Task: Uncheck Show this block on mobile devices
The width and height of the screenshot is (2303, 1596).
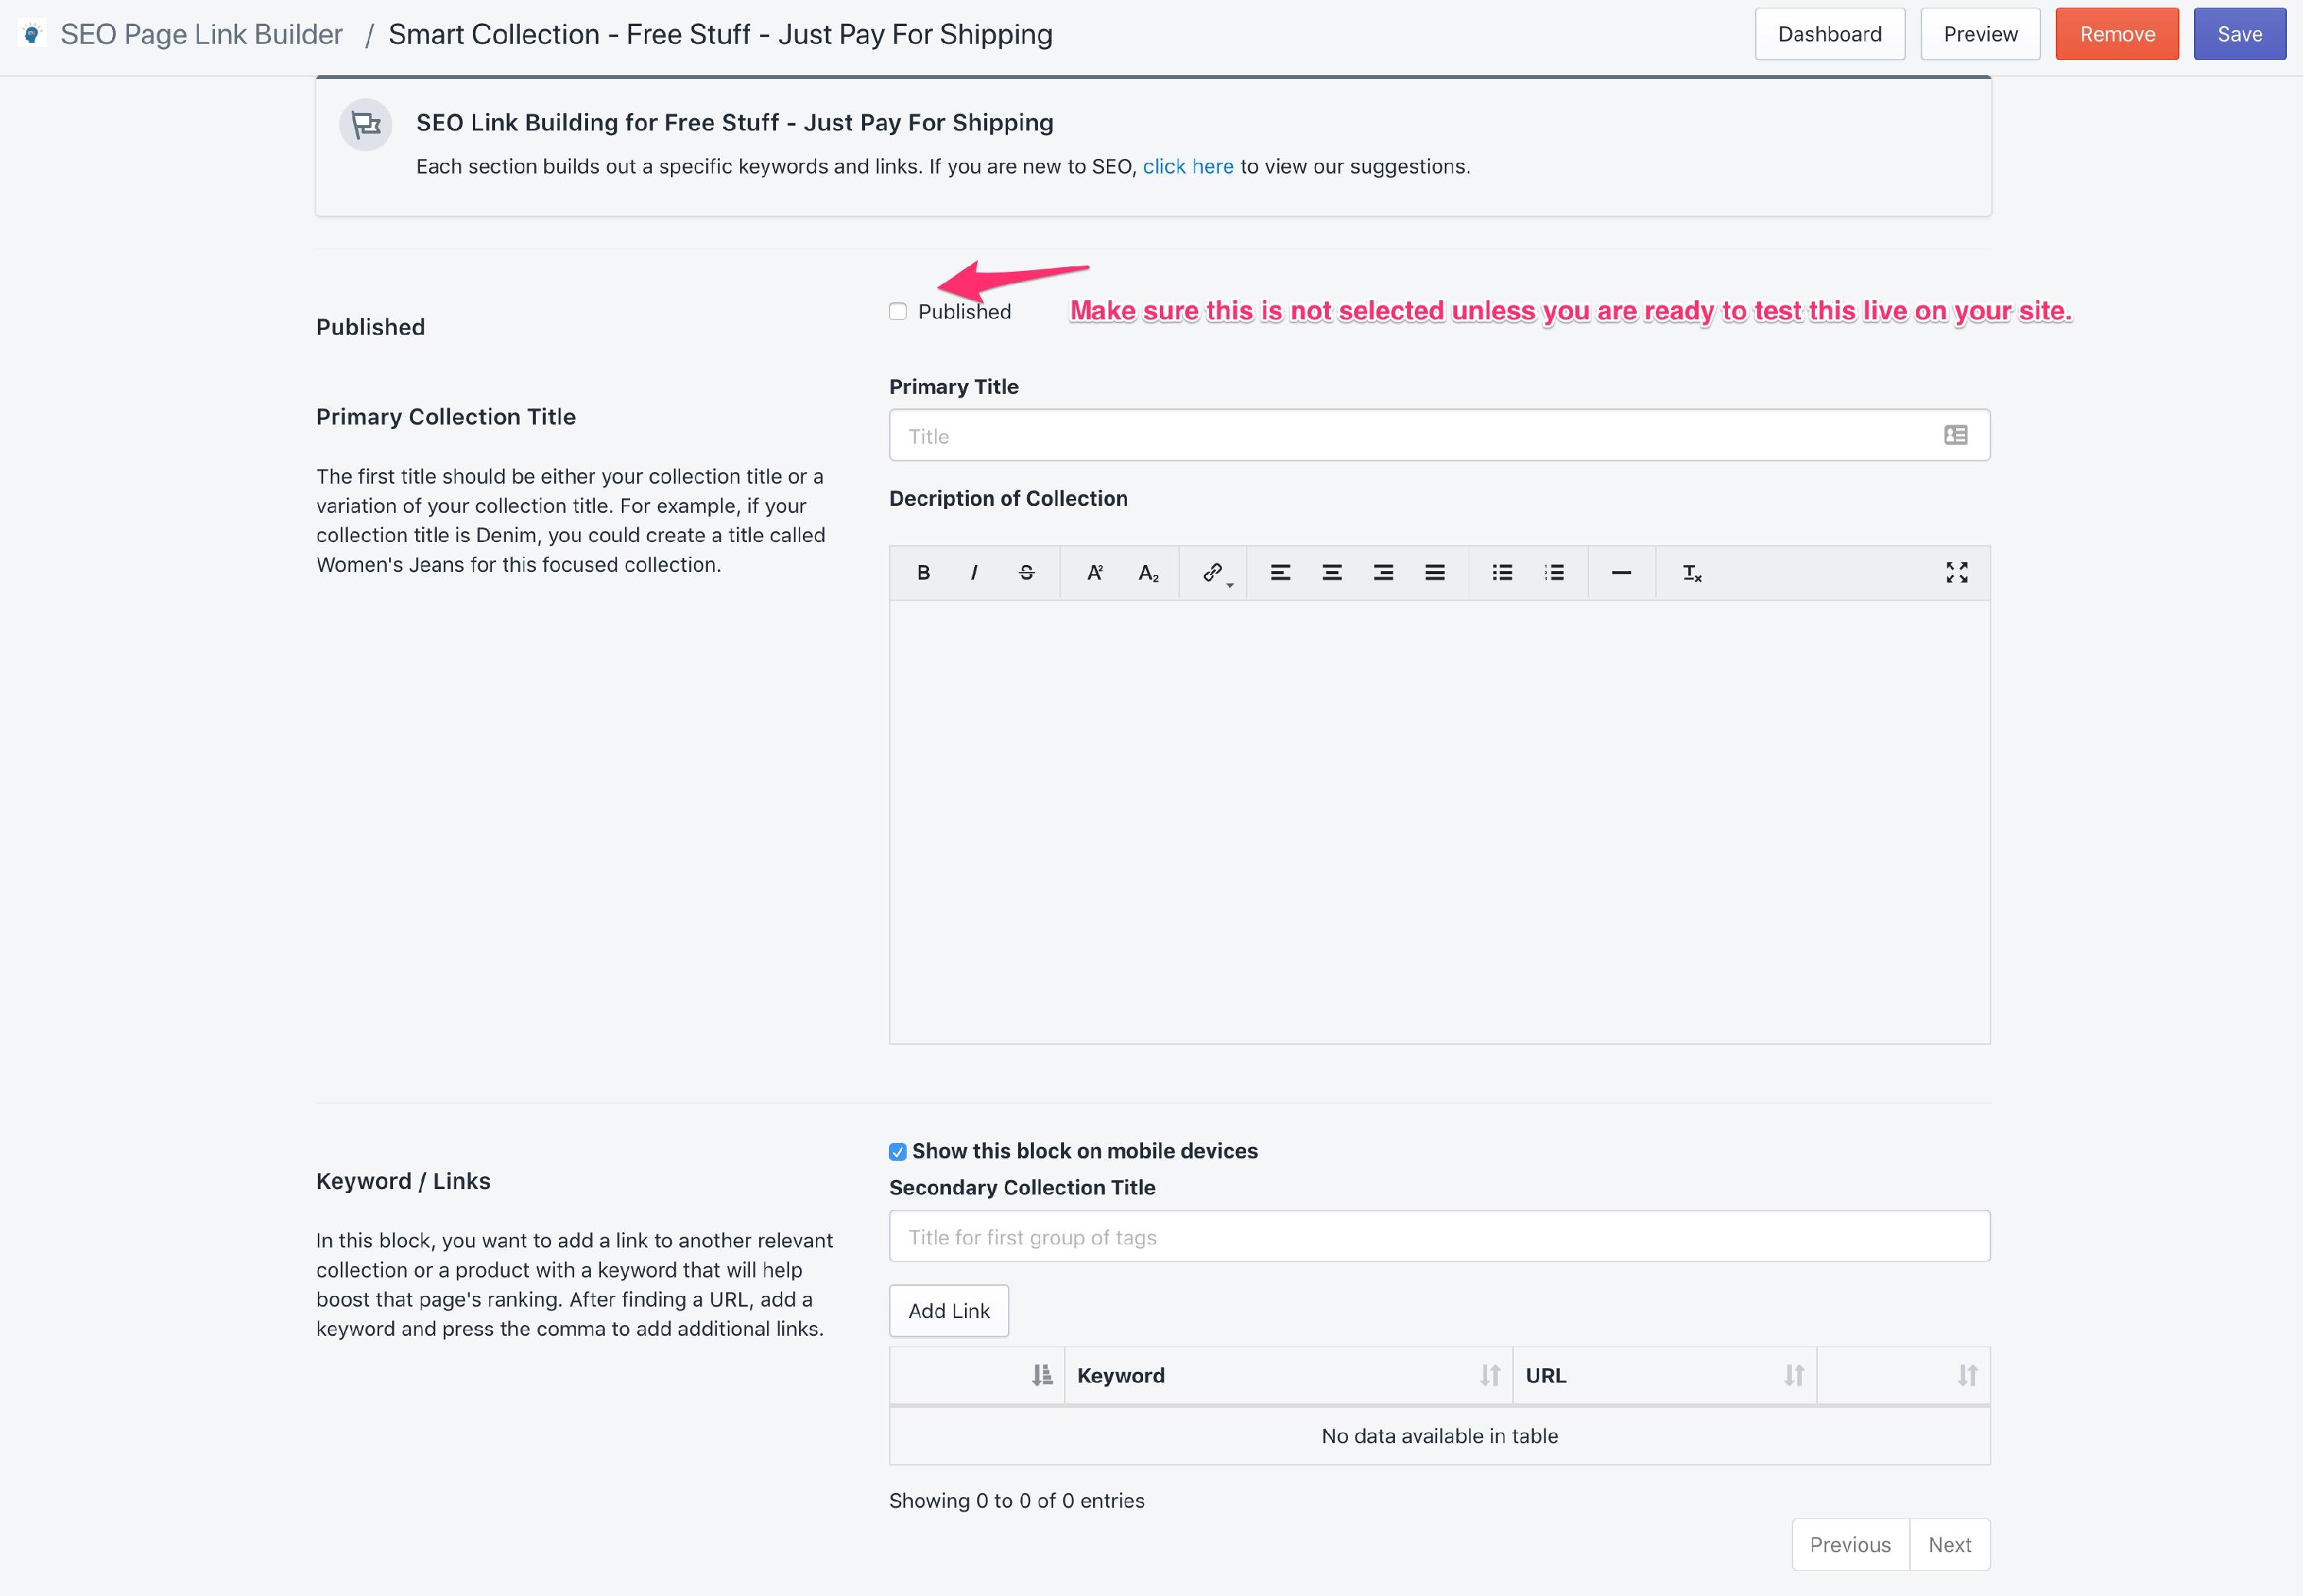Action: tap(898, 1152)
